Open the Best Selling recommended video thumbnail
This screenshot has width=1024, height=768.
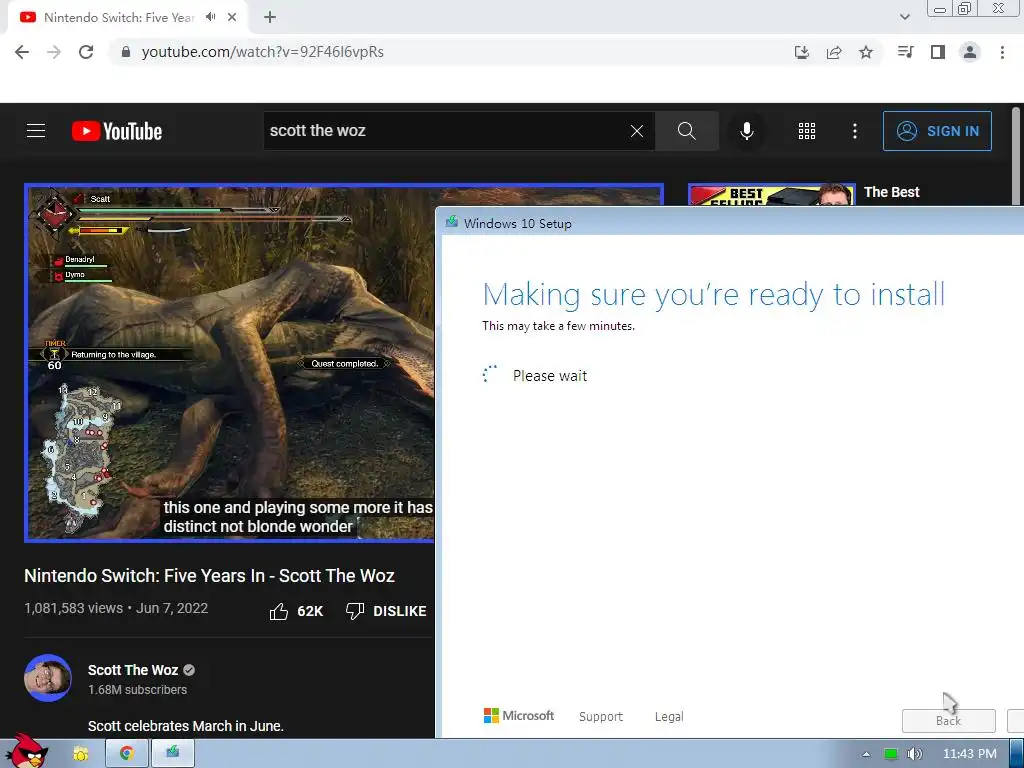point(771,195)
